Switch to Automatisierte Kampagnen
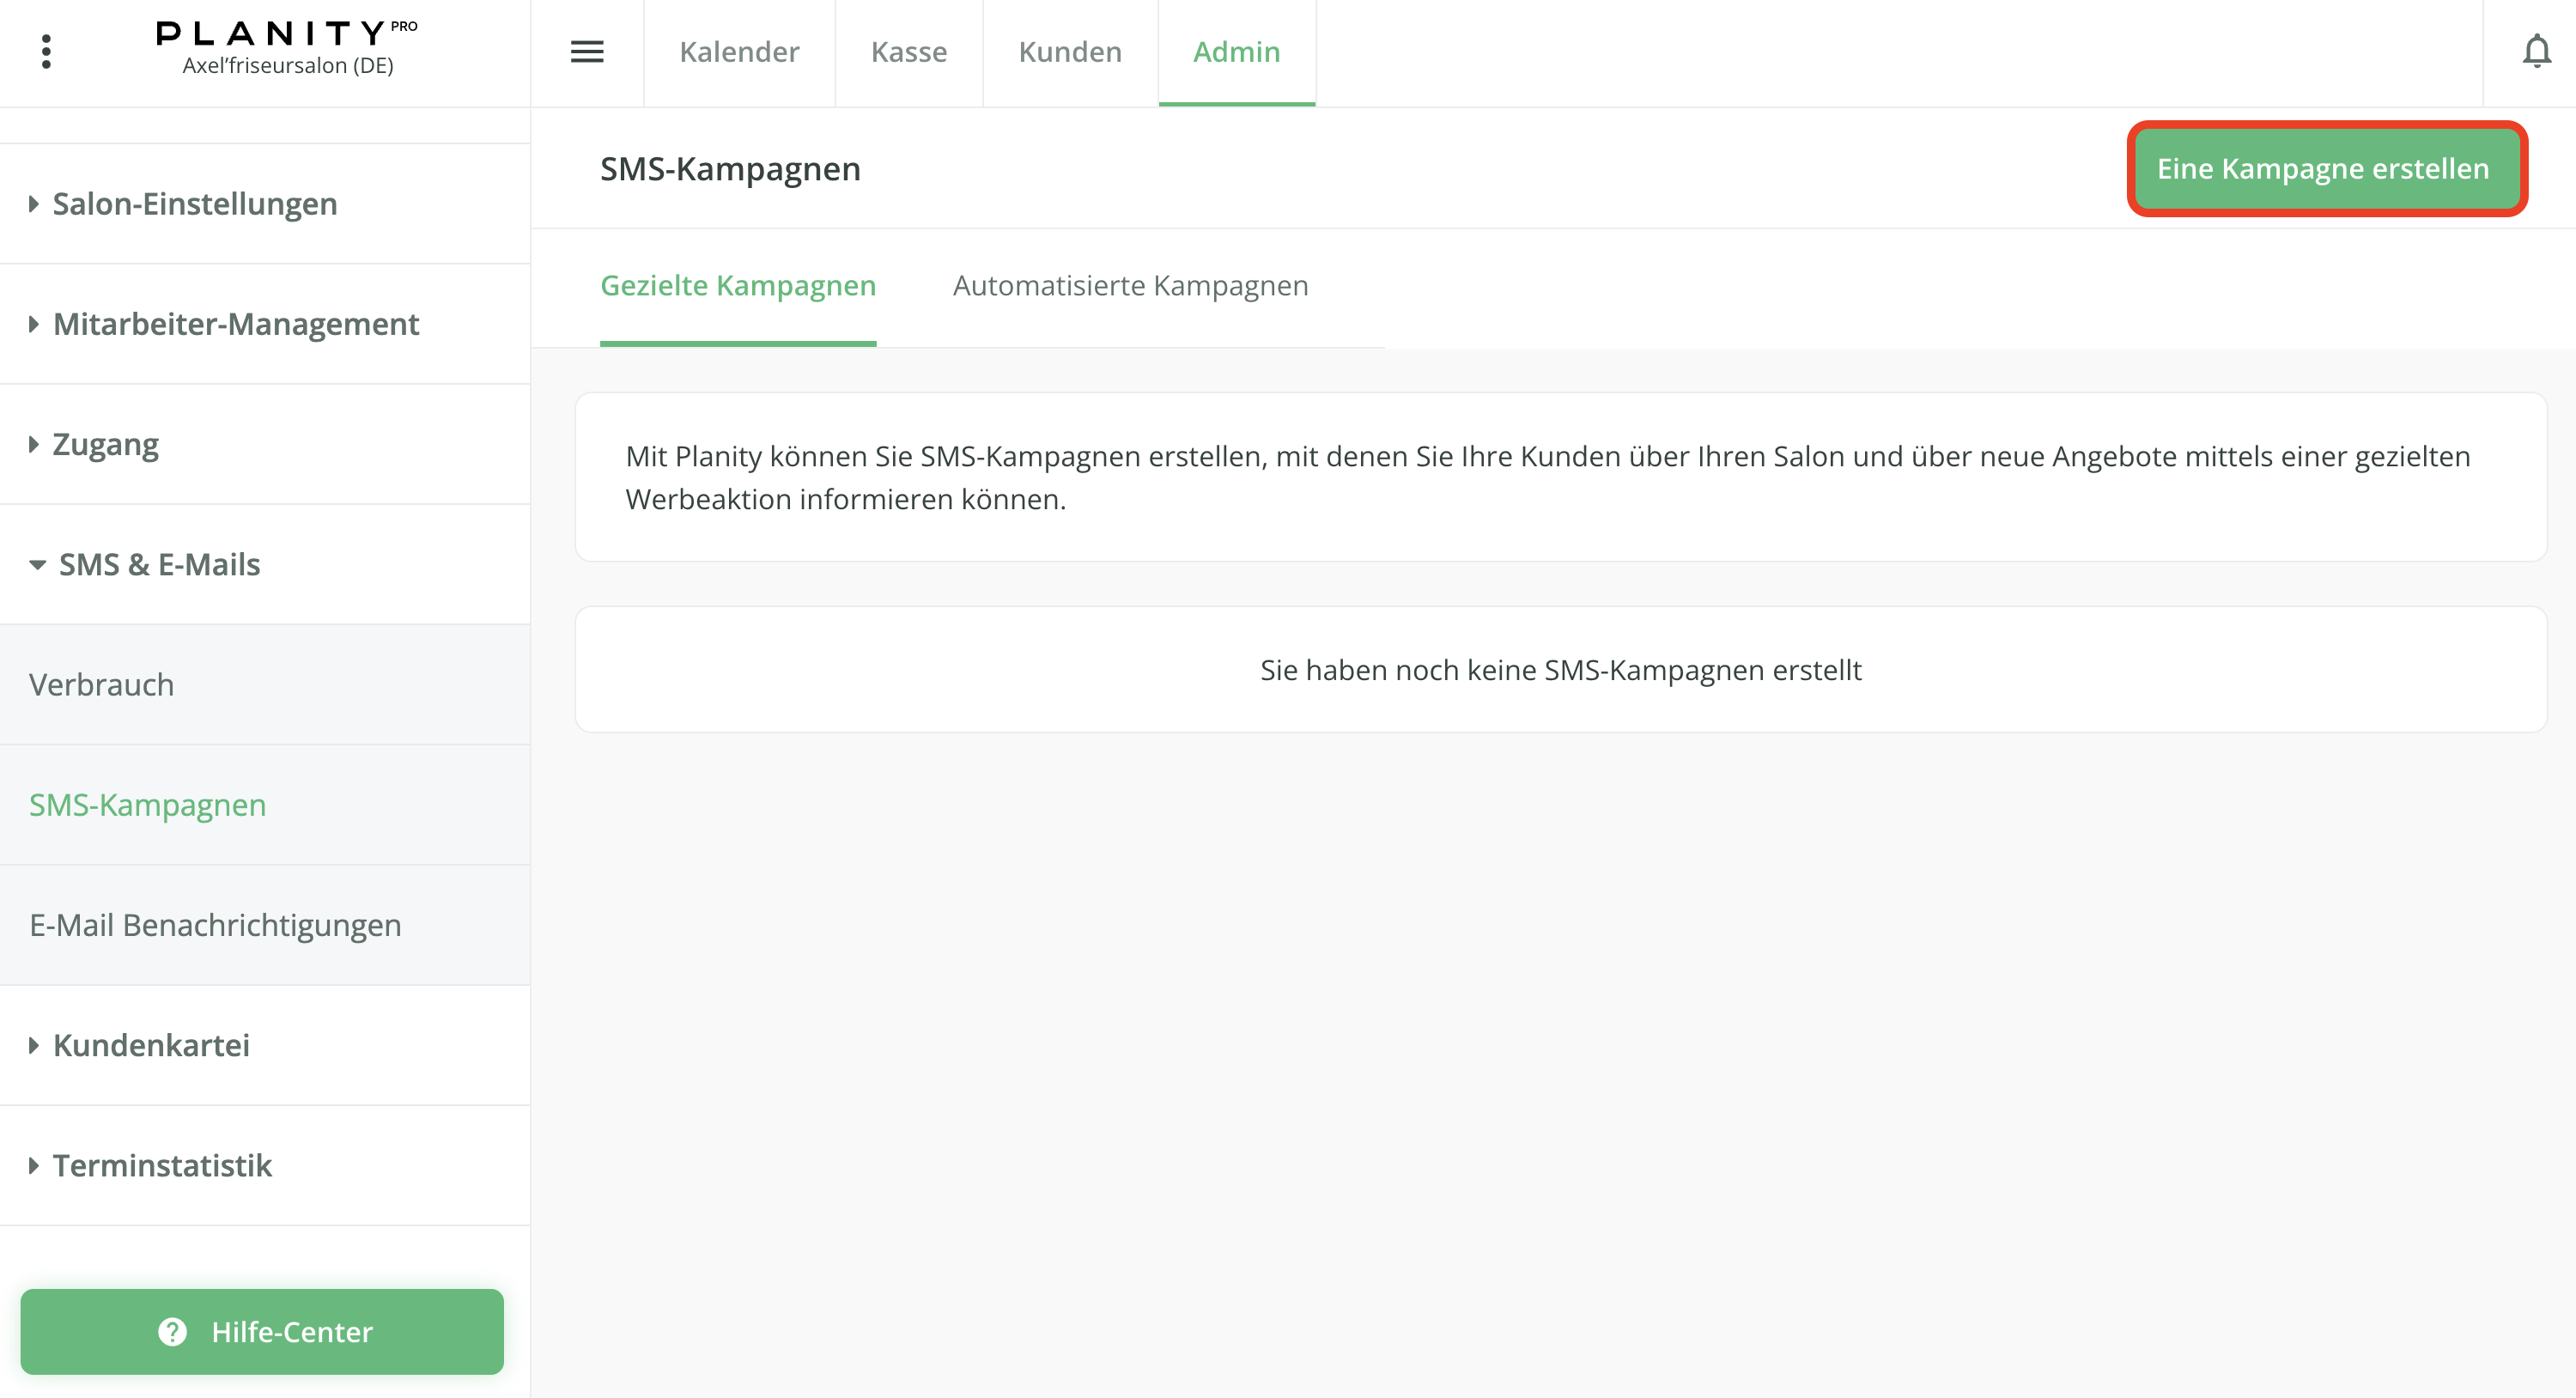 click(1130, 286)
